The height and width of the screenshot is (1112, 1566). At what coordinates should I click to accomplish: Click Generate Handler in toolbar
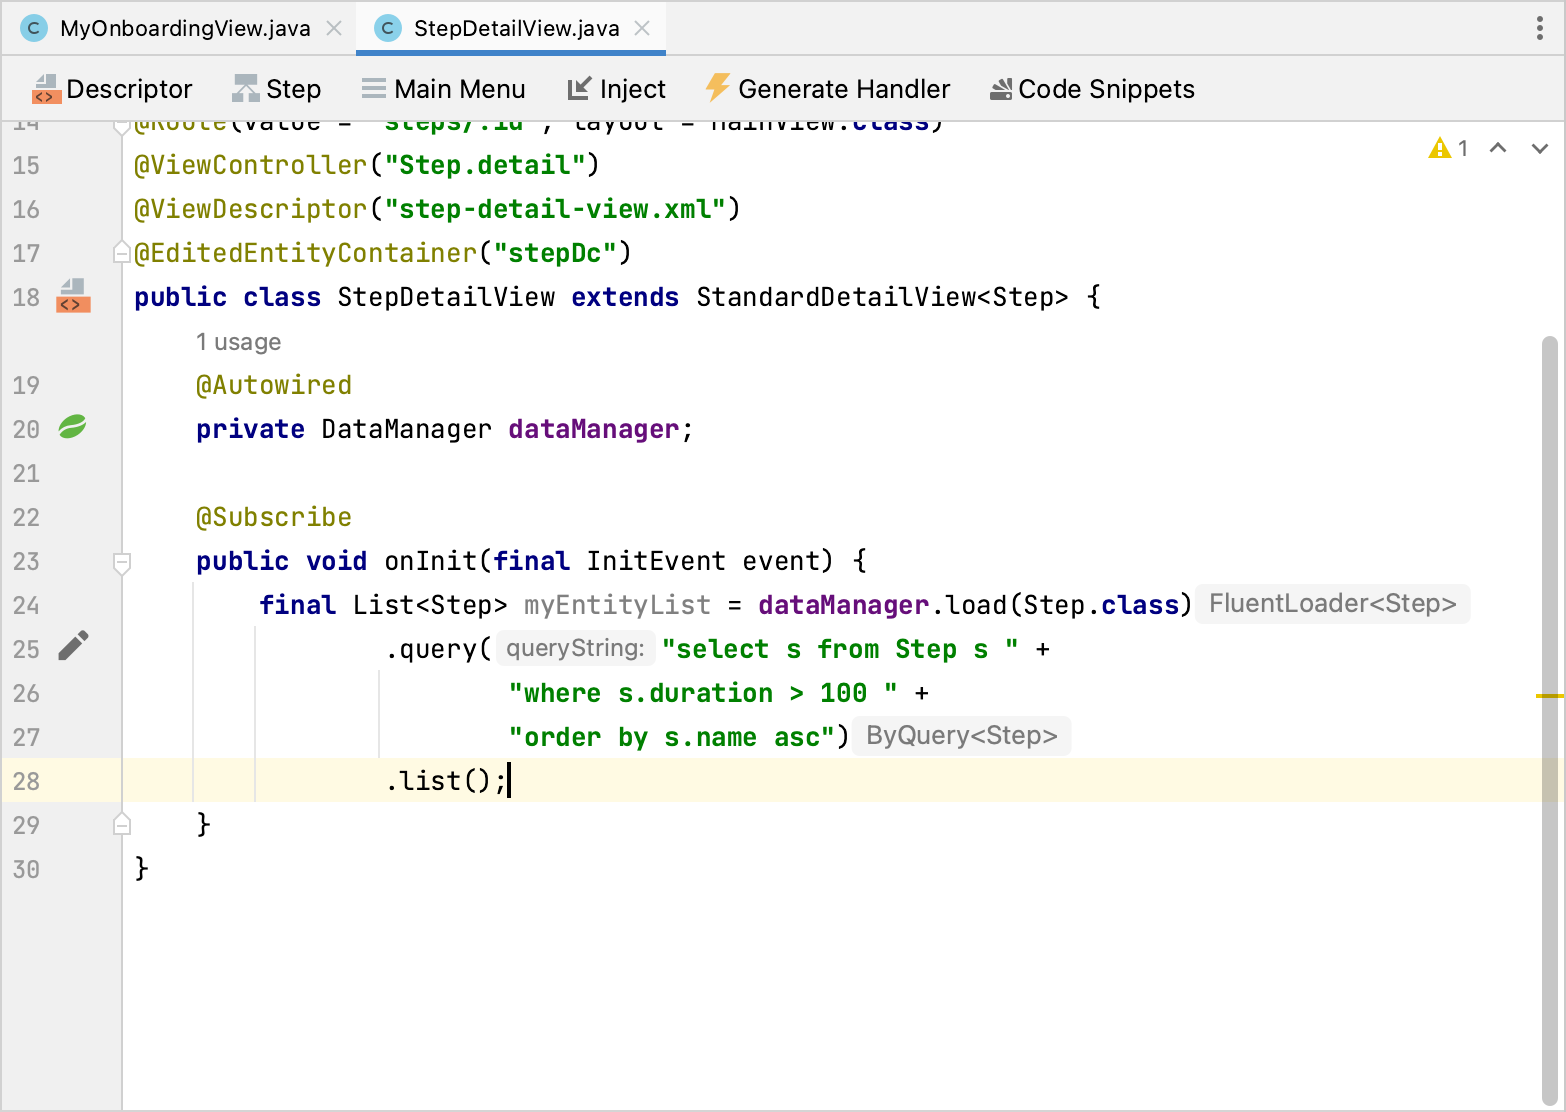tap(827, 89)
